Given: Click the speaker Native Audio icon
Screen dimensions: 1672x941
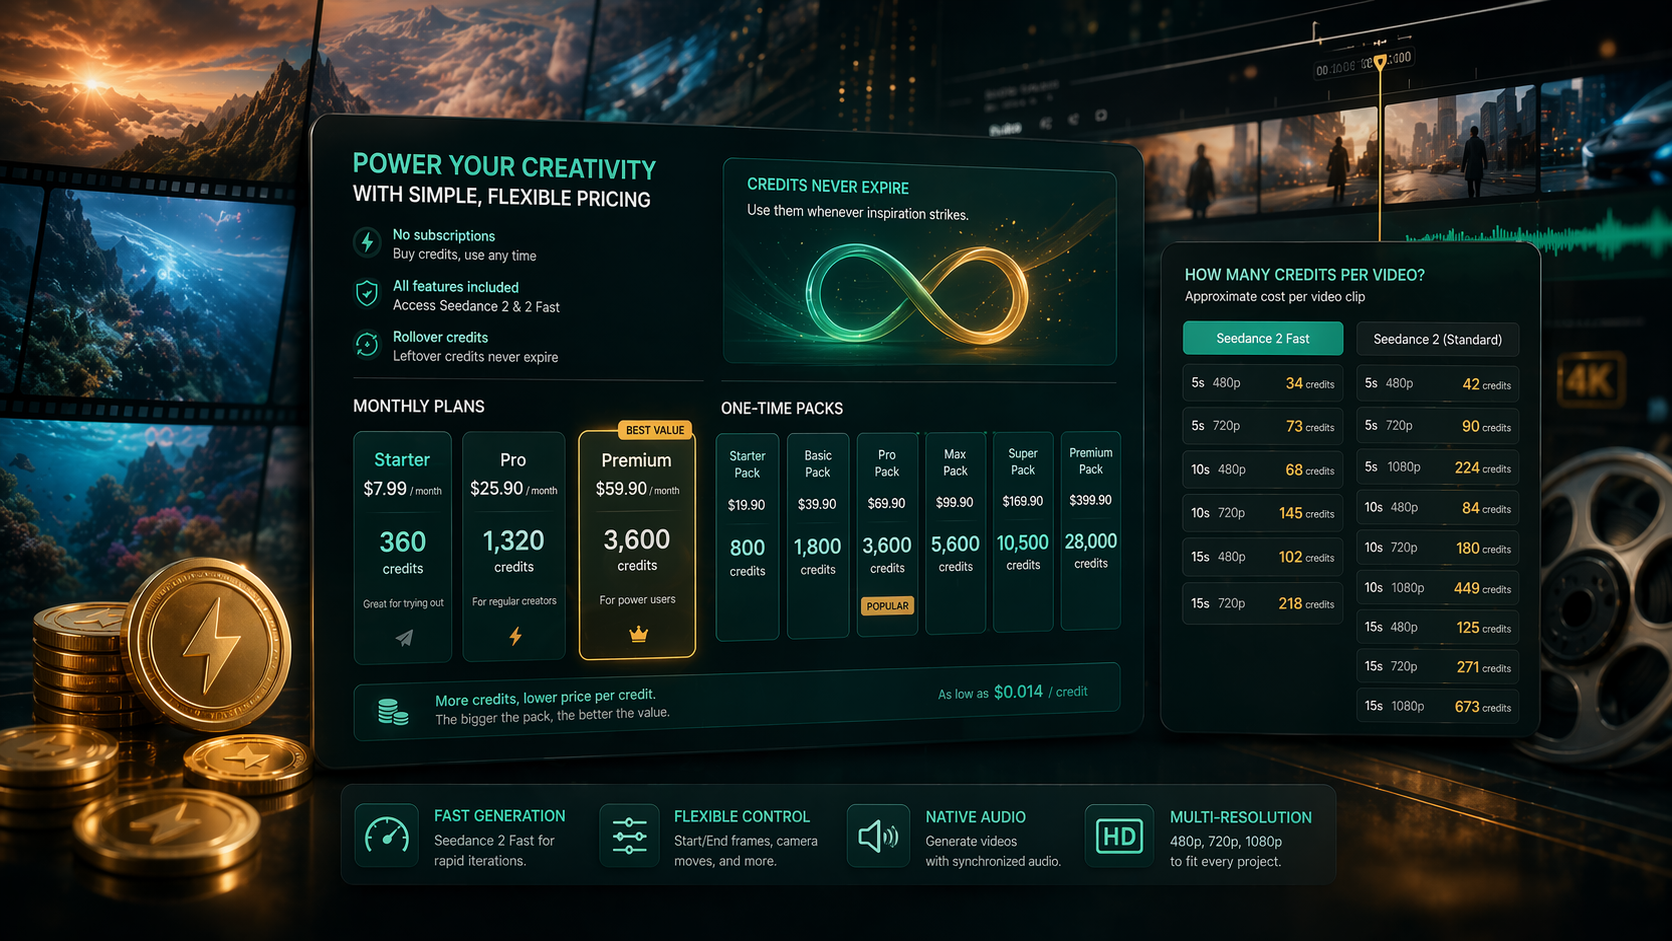Looking at the screenshot, I should (878, 836).
